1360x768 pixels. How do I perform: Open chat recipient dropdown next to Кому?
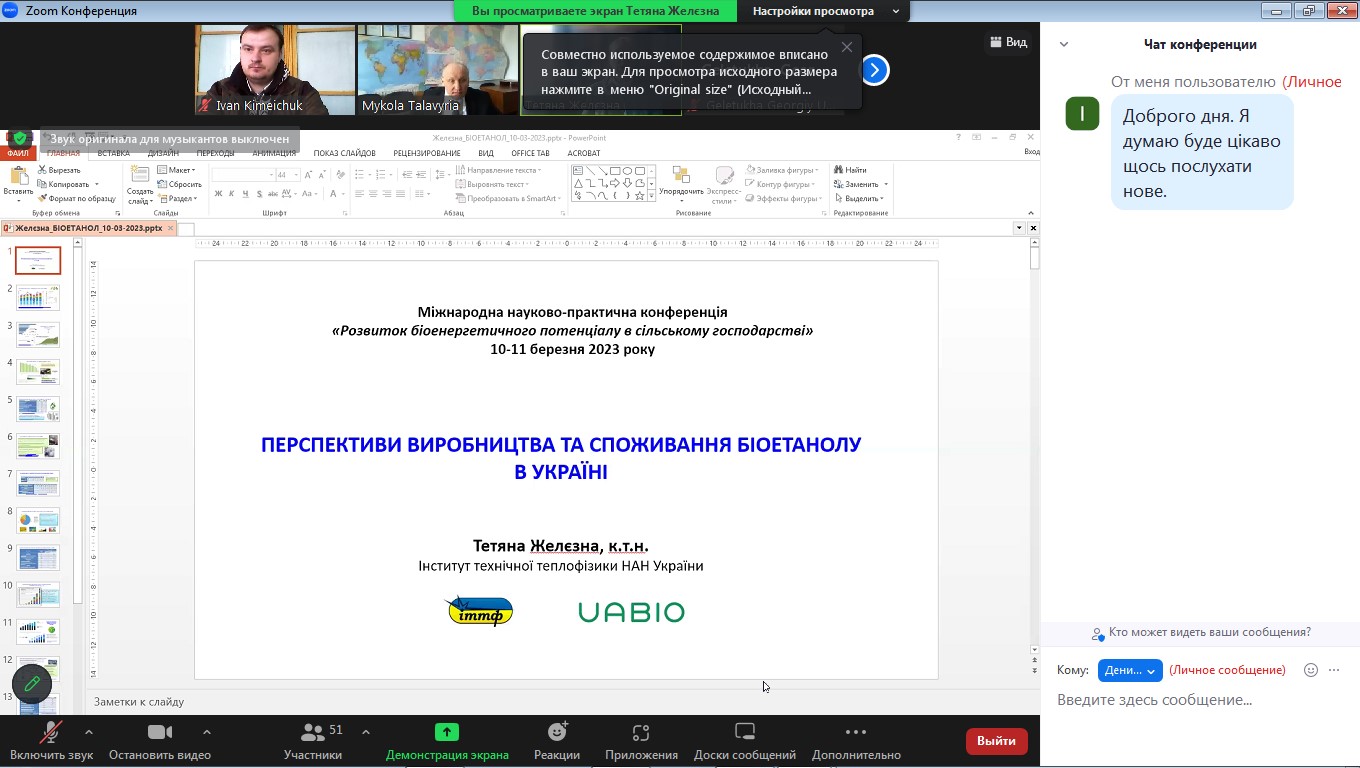pyautogui.click(x=1130, y=670)
